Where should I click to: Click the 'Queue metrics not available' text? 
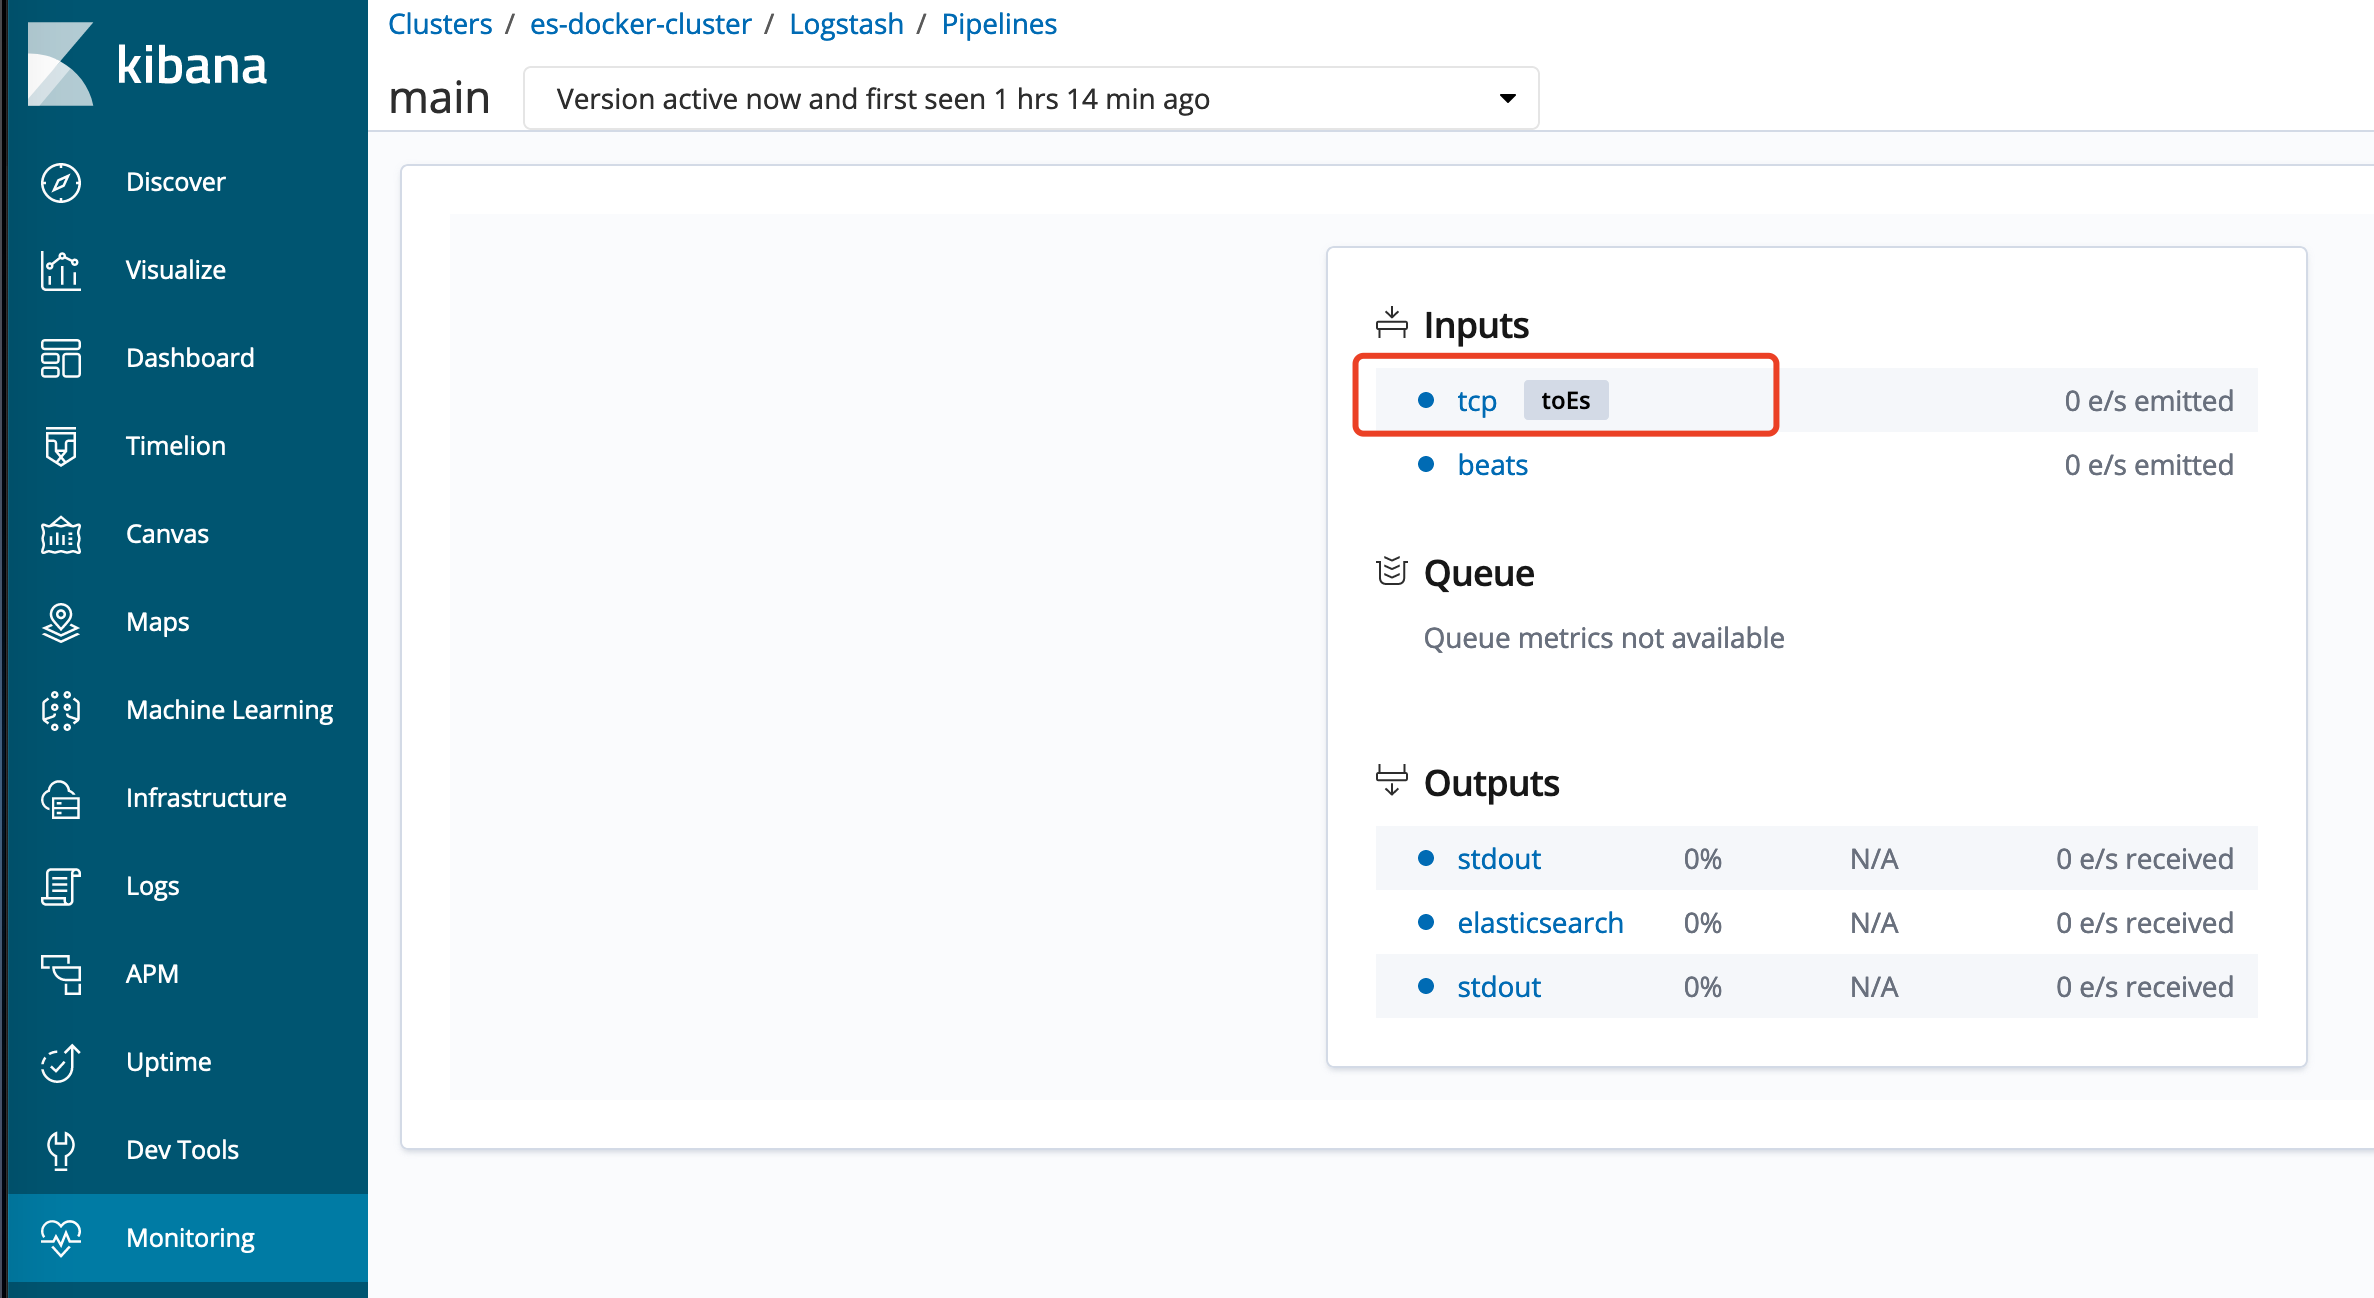tap(1603, 638)
